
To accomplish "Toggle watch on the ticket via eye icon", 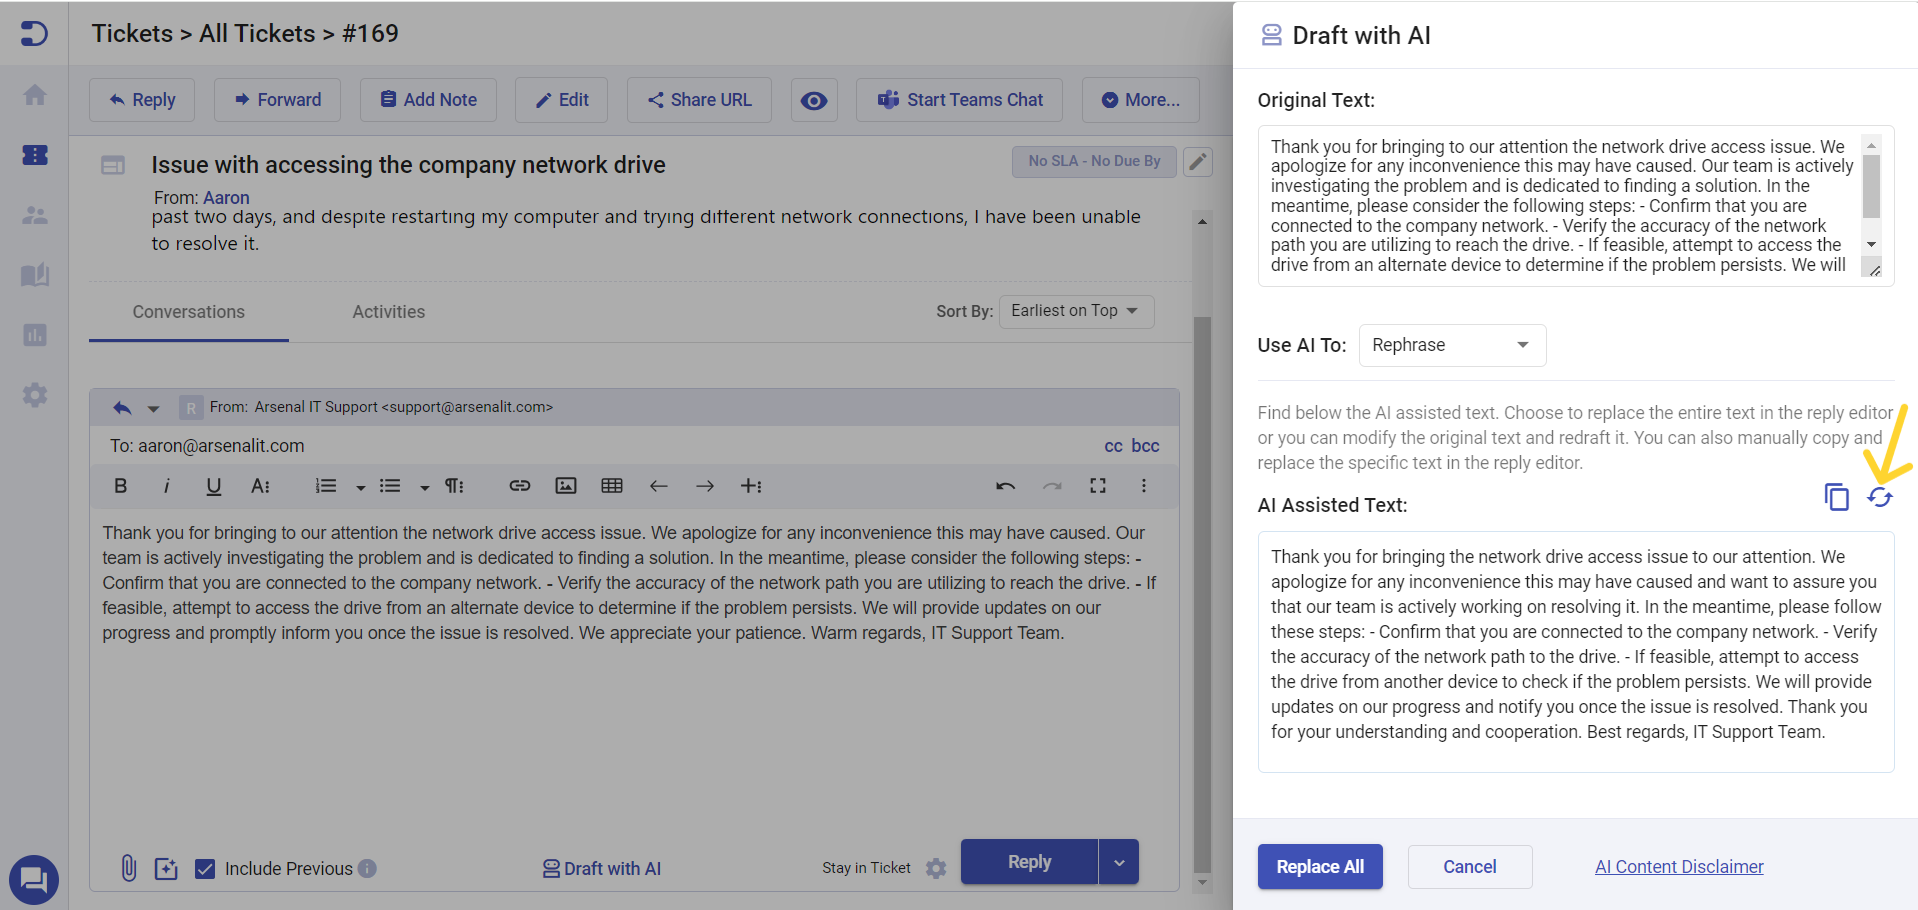I will [814, 100].
